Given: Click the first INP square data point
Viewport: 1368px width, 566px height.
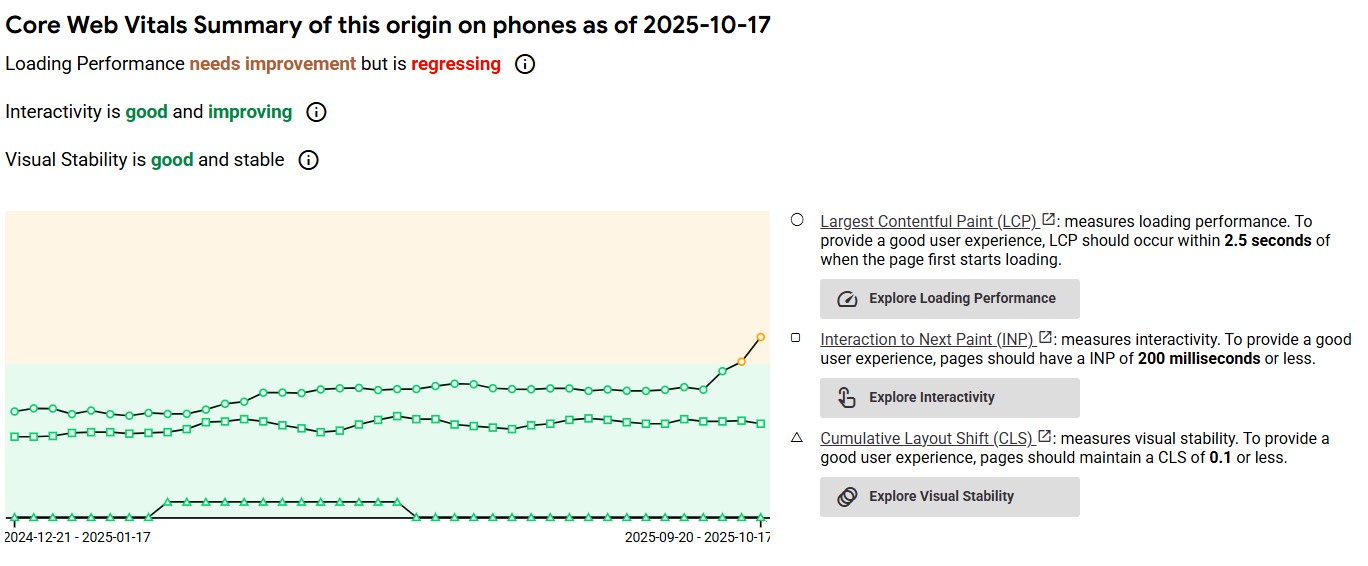Looking at the screenshot, I should tap(14, 437).
